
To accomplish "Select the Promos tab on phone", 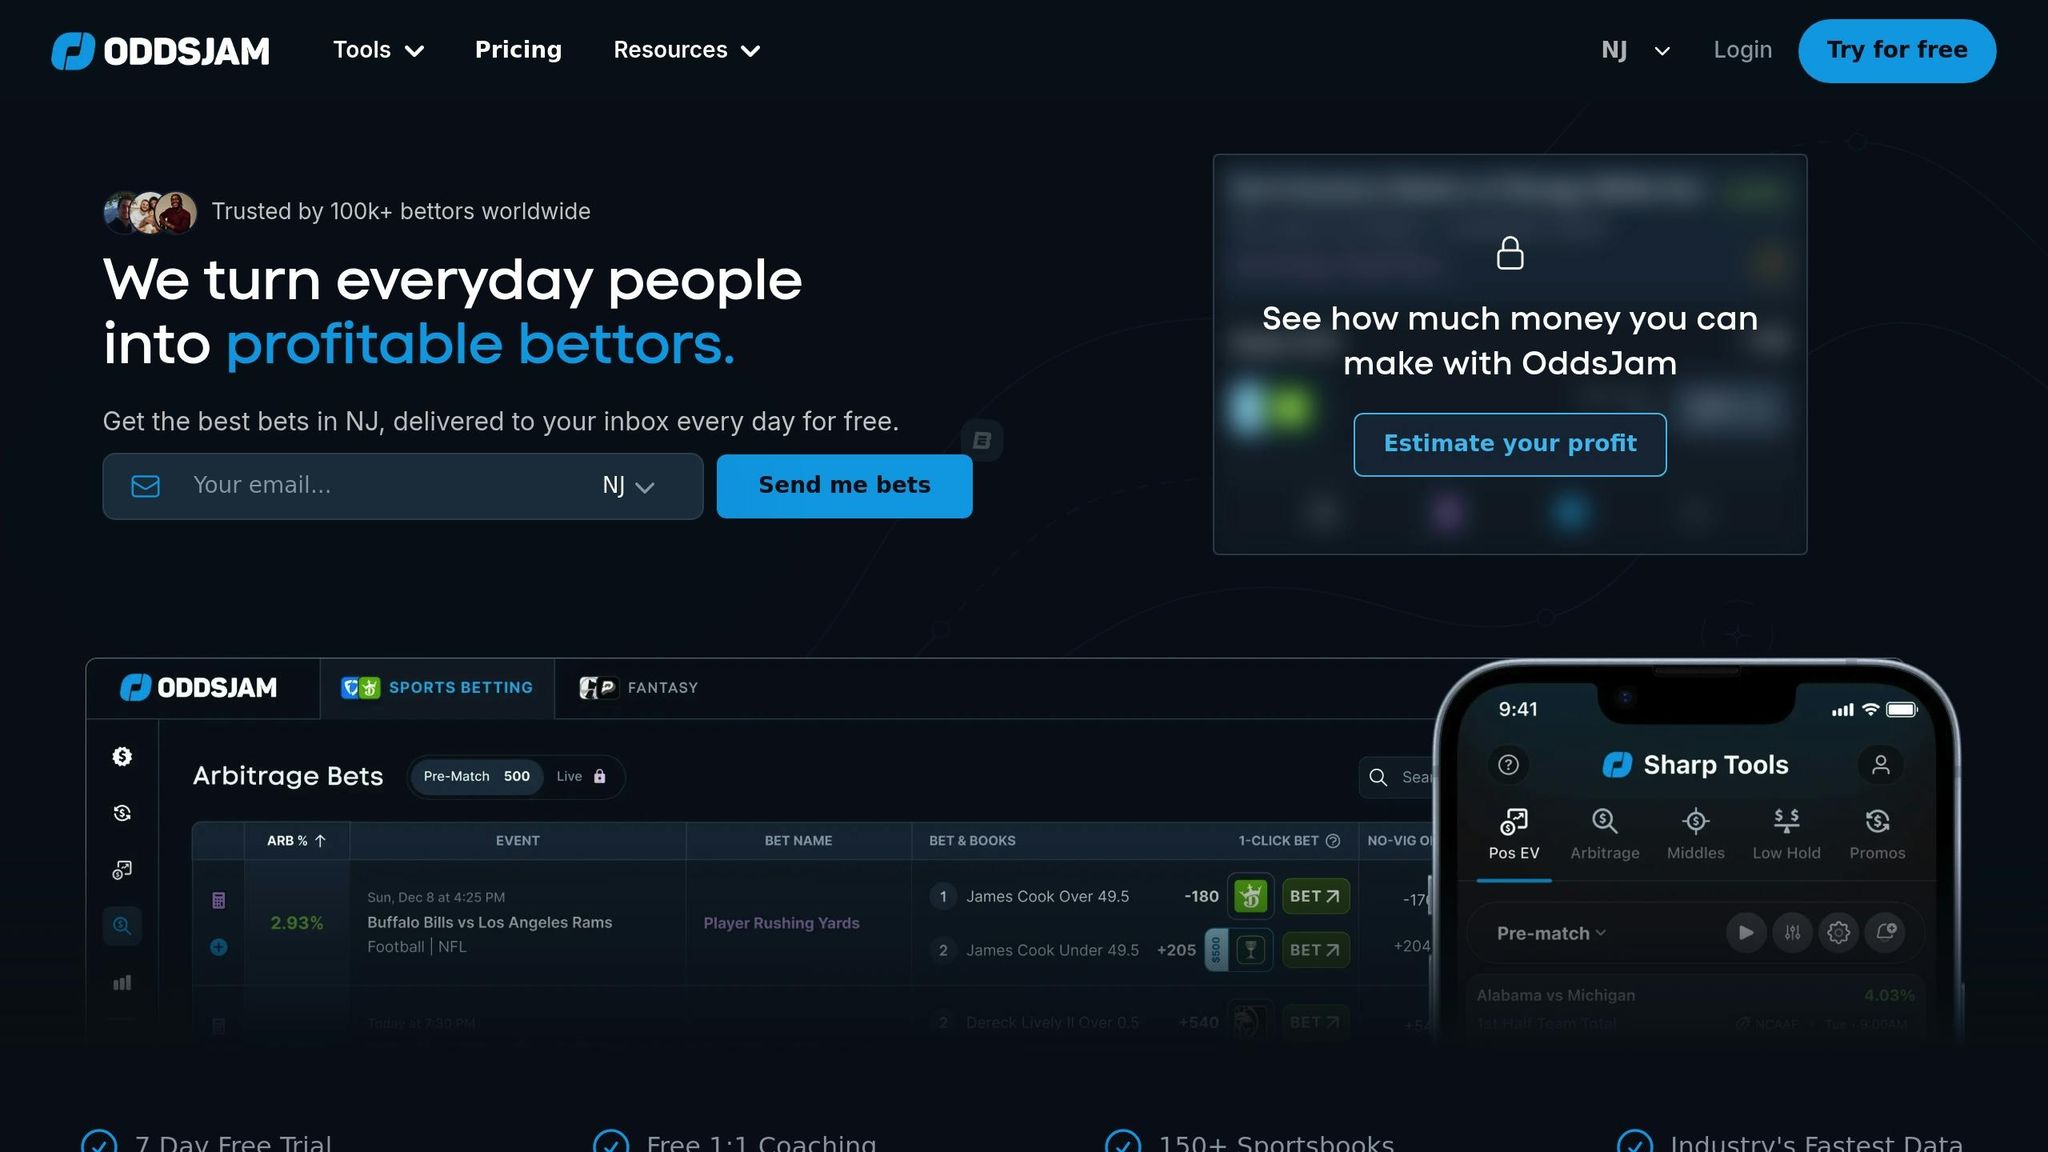I will click(1877, 834).
